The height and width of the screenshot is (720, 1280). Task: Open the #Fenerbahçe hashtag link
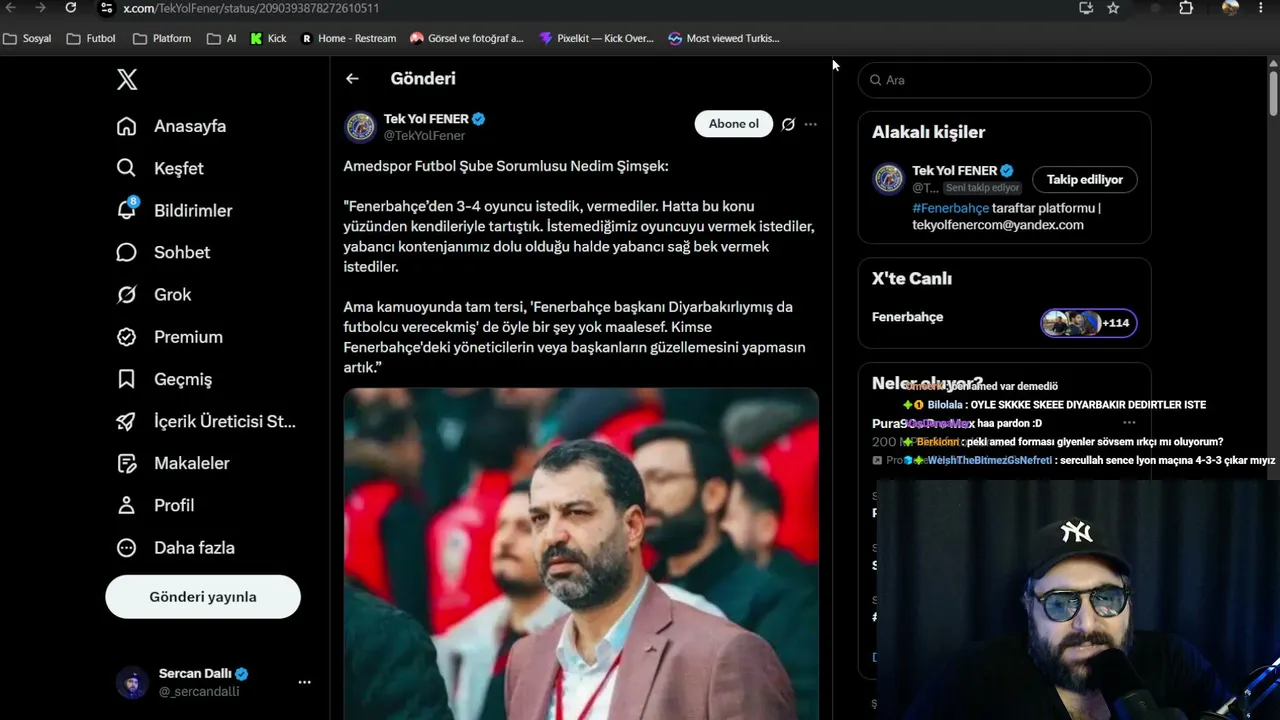[x=950, y=208]
